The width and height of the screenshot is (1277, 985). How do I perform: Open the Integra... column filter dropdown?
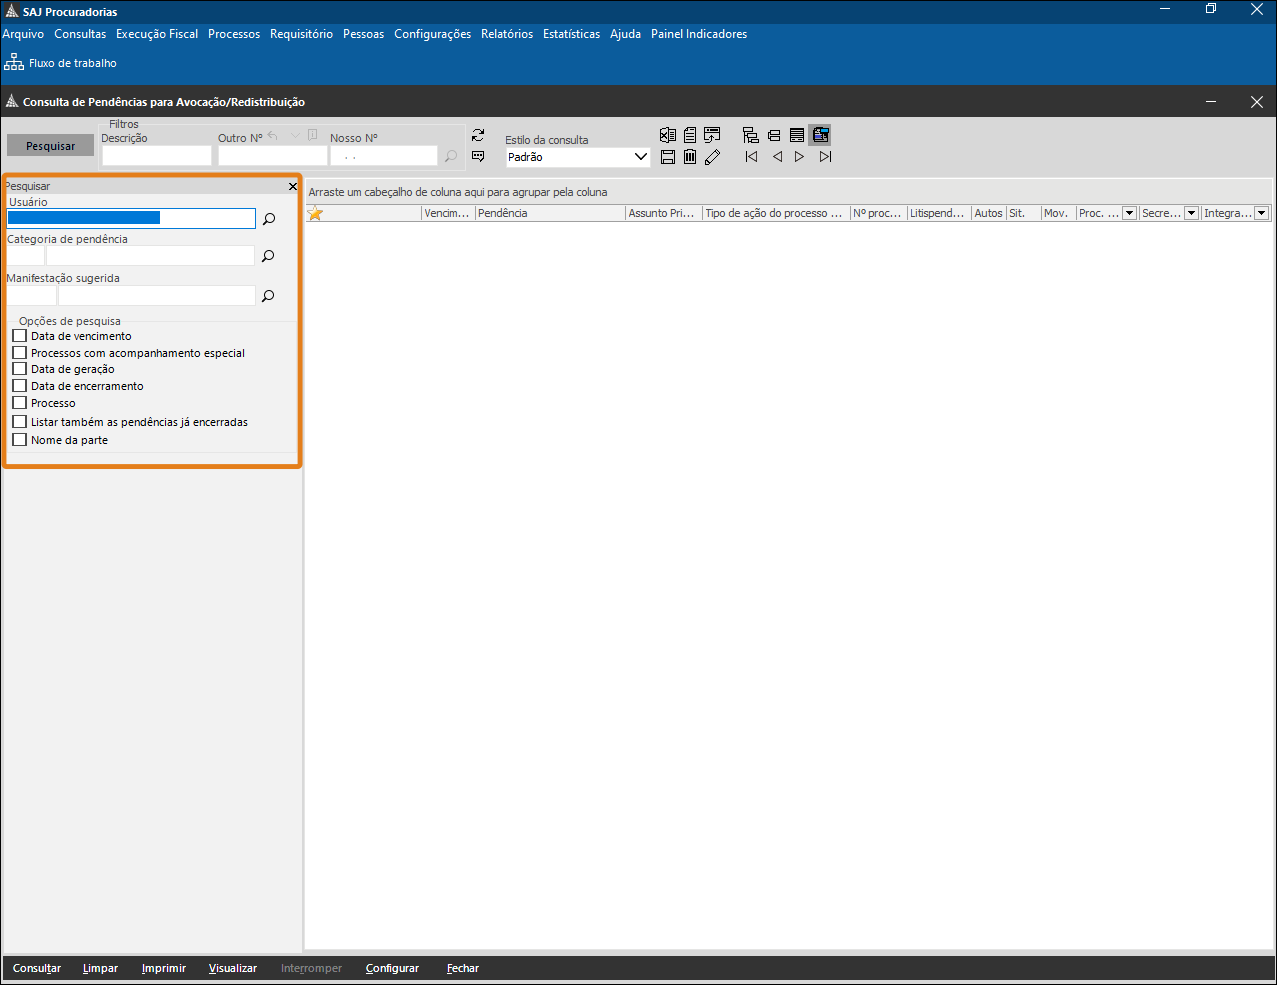[x=1261, y=213]
